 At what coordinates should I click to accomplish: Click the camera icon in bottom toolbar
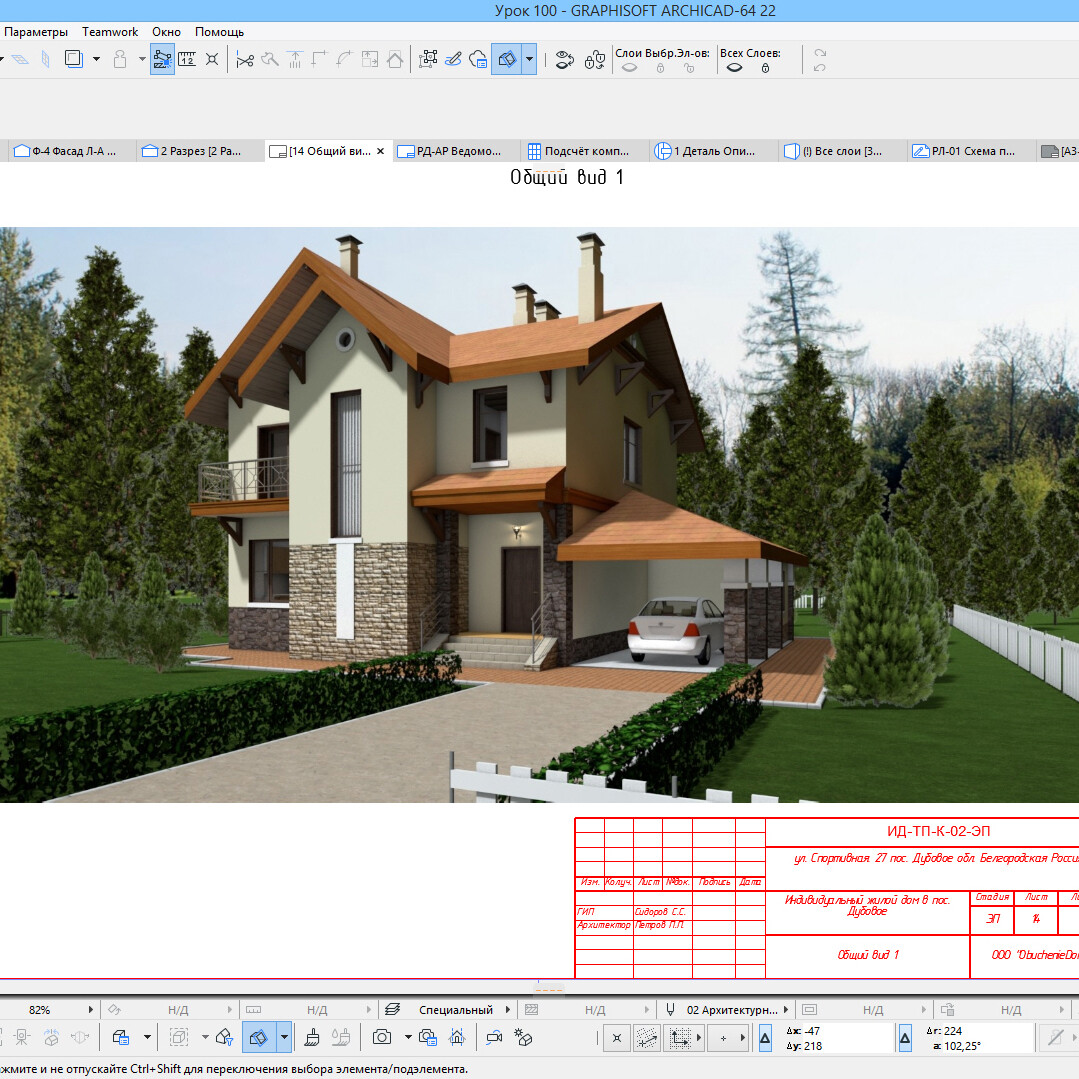(x=381, y=1037)
